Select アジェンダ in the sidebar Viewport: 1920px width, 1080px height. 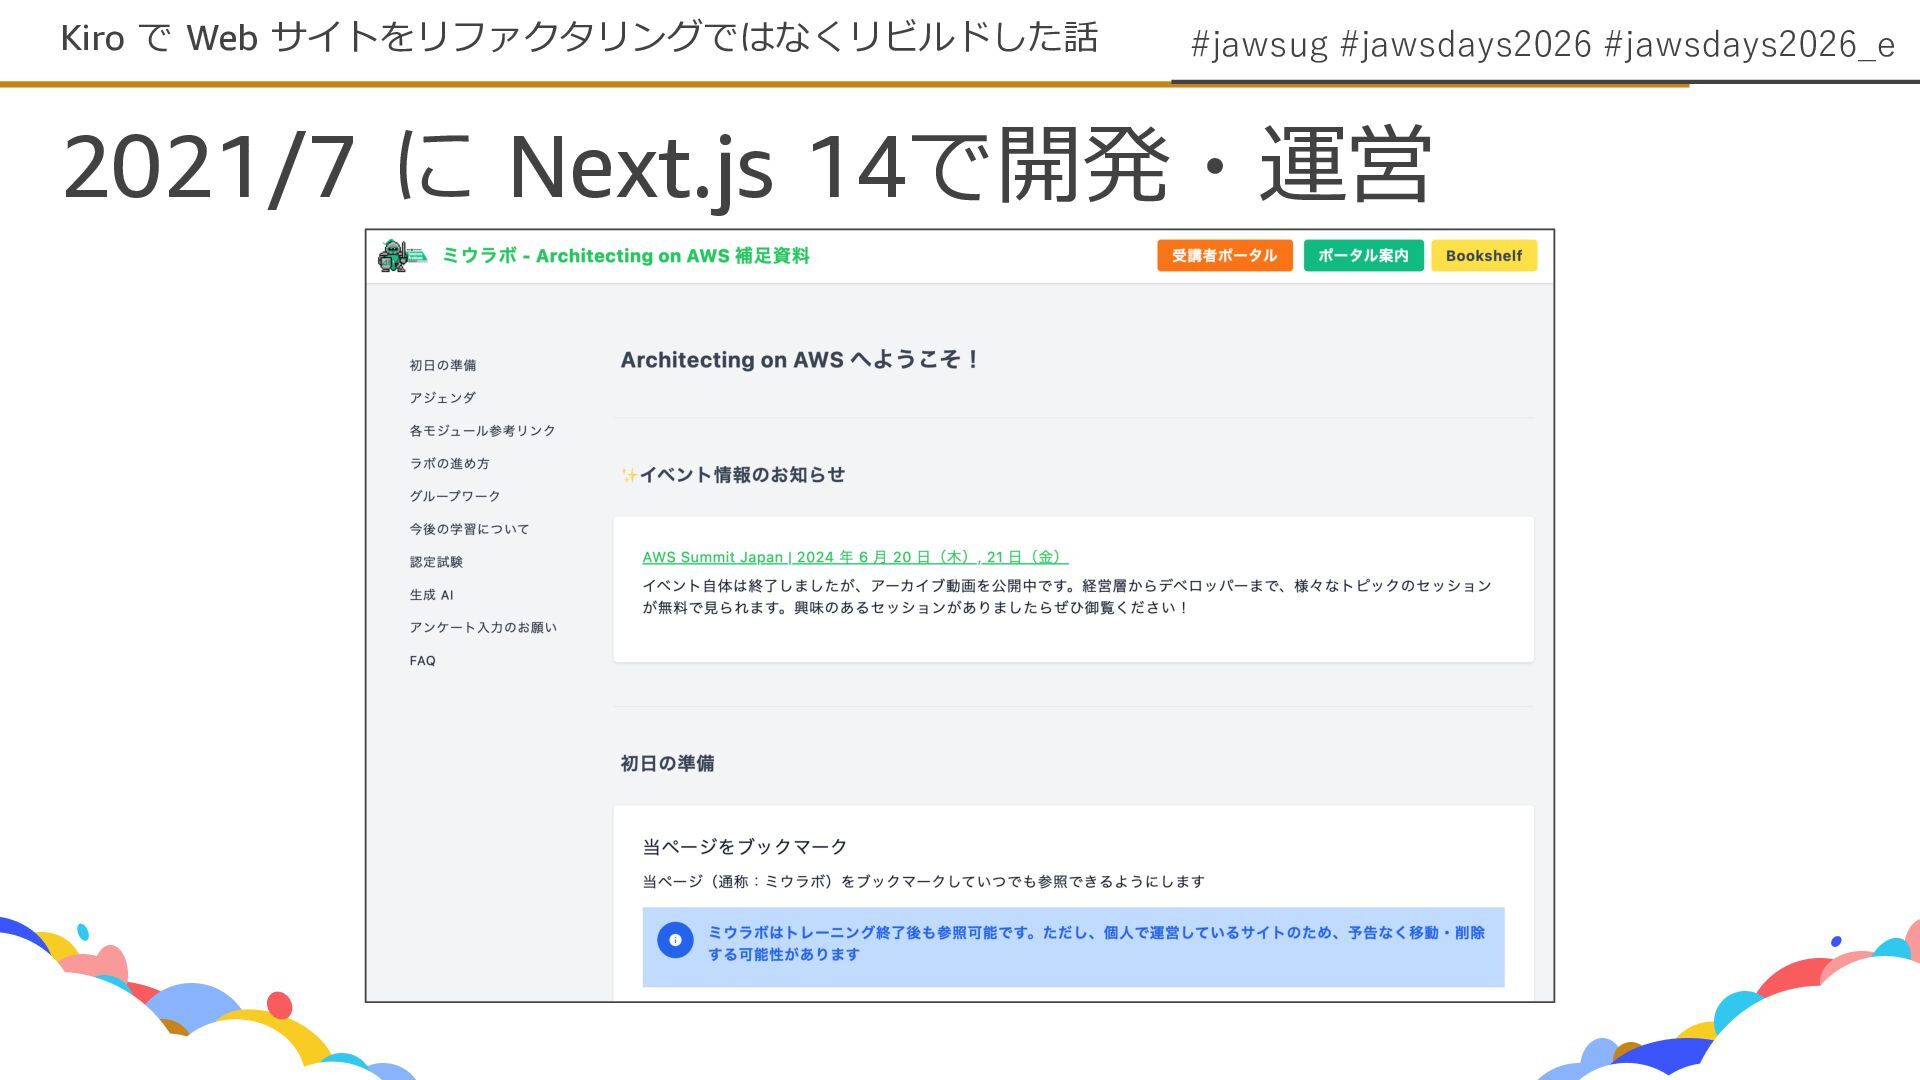(x=442, y=398)
